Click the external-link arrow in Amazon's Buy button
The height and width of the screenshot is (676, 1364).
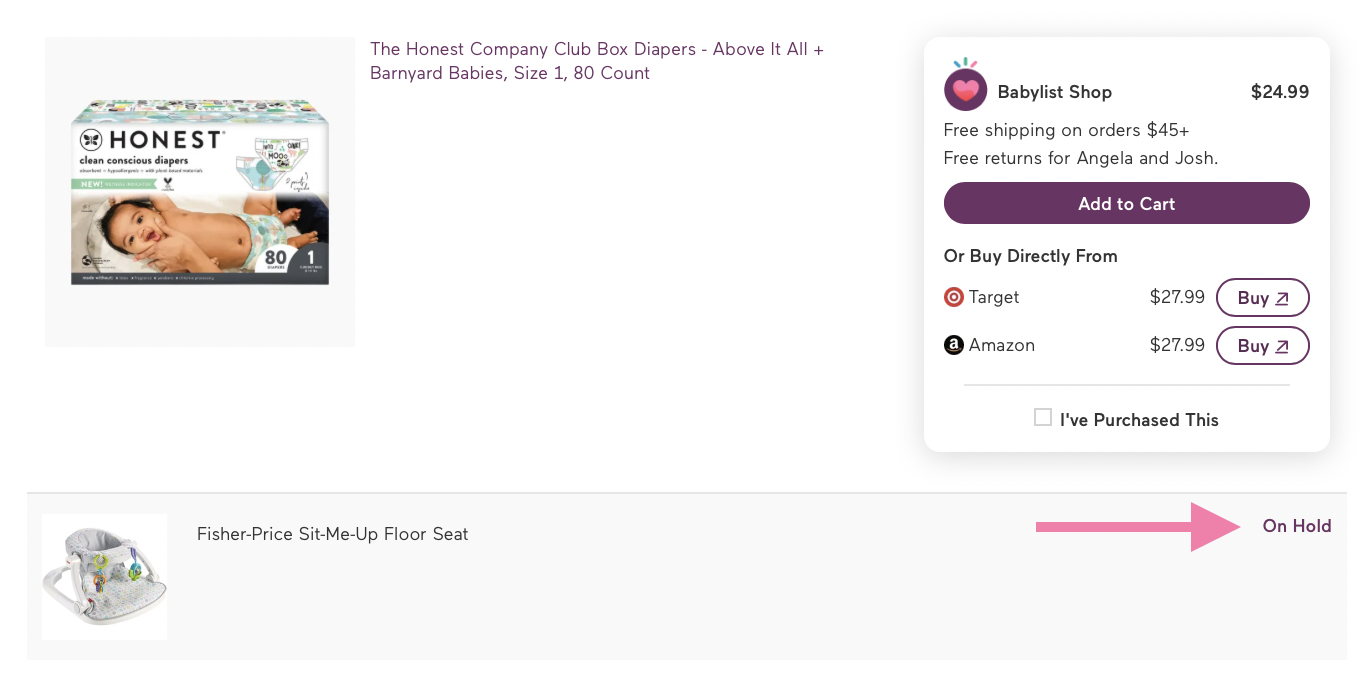pos(1282,346)
